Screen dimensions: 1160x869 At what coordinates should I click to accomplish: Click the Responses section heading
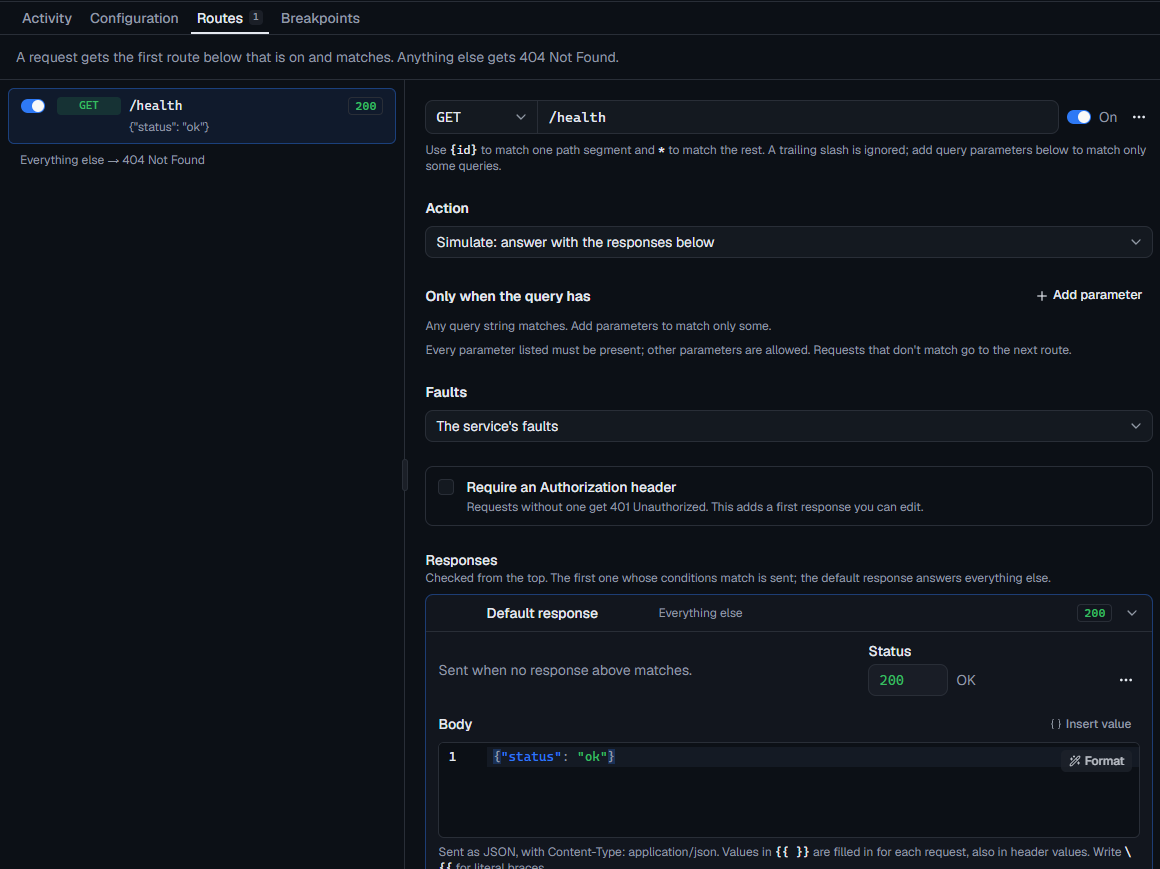(x=462, y=560)
